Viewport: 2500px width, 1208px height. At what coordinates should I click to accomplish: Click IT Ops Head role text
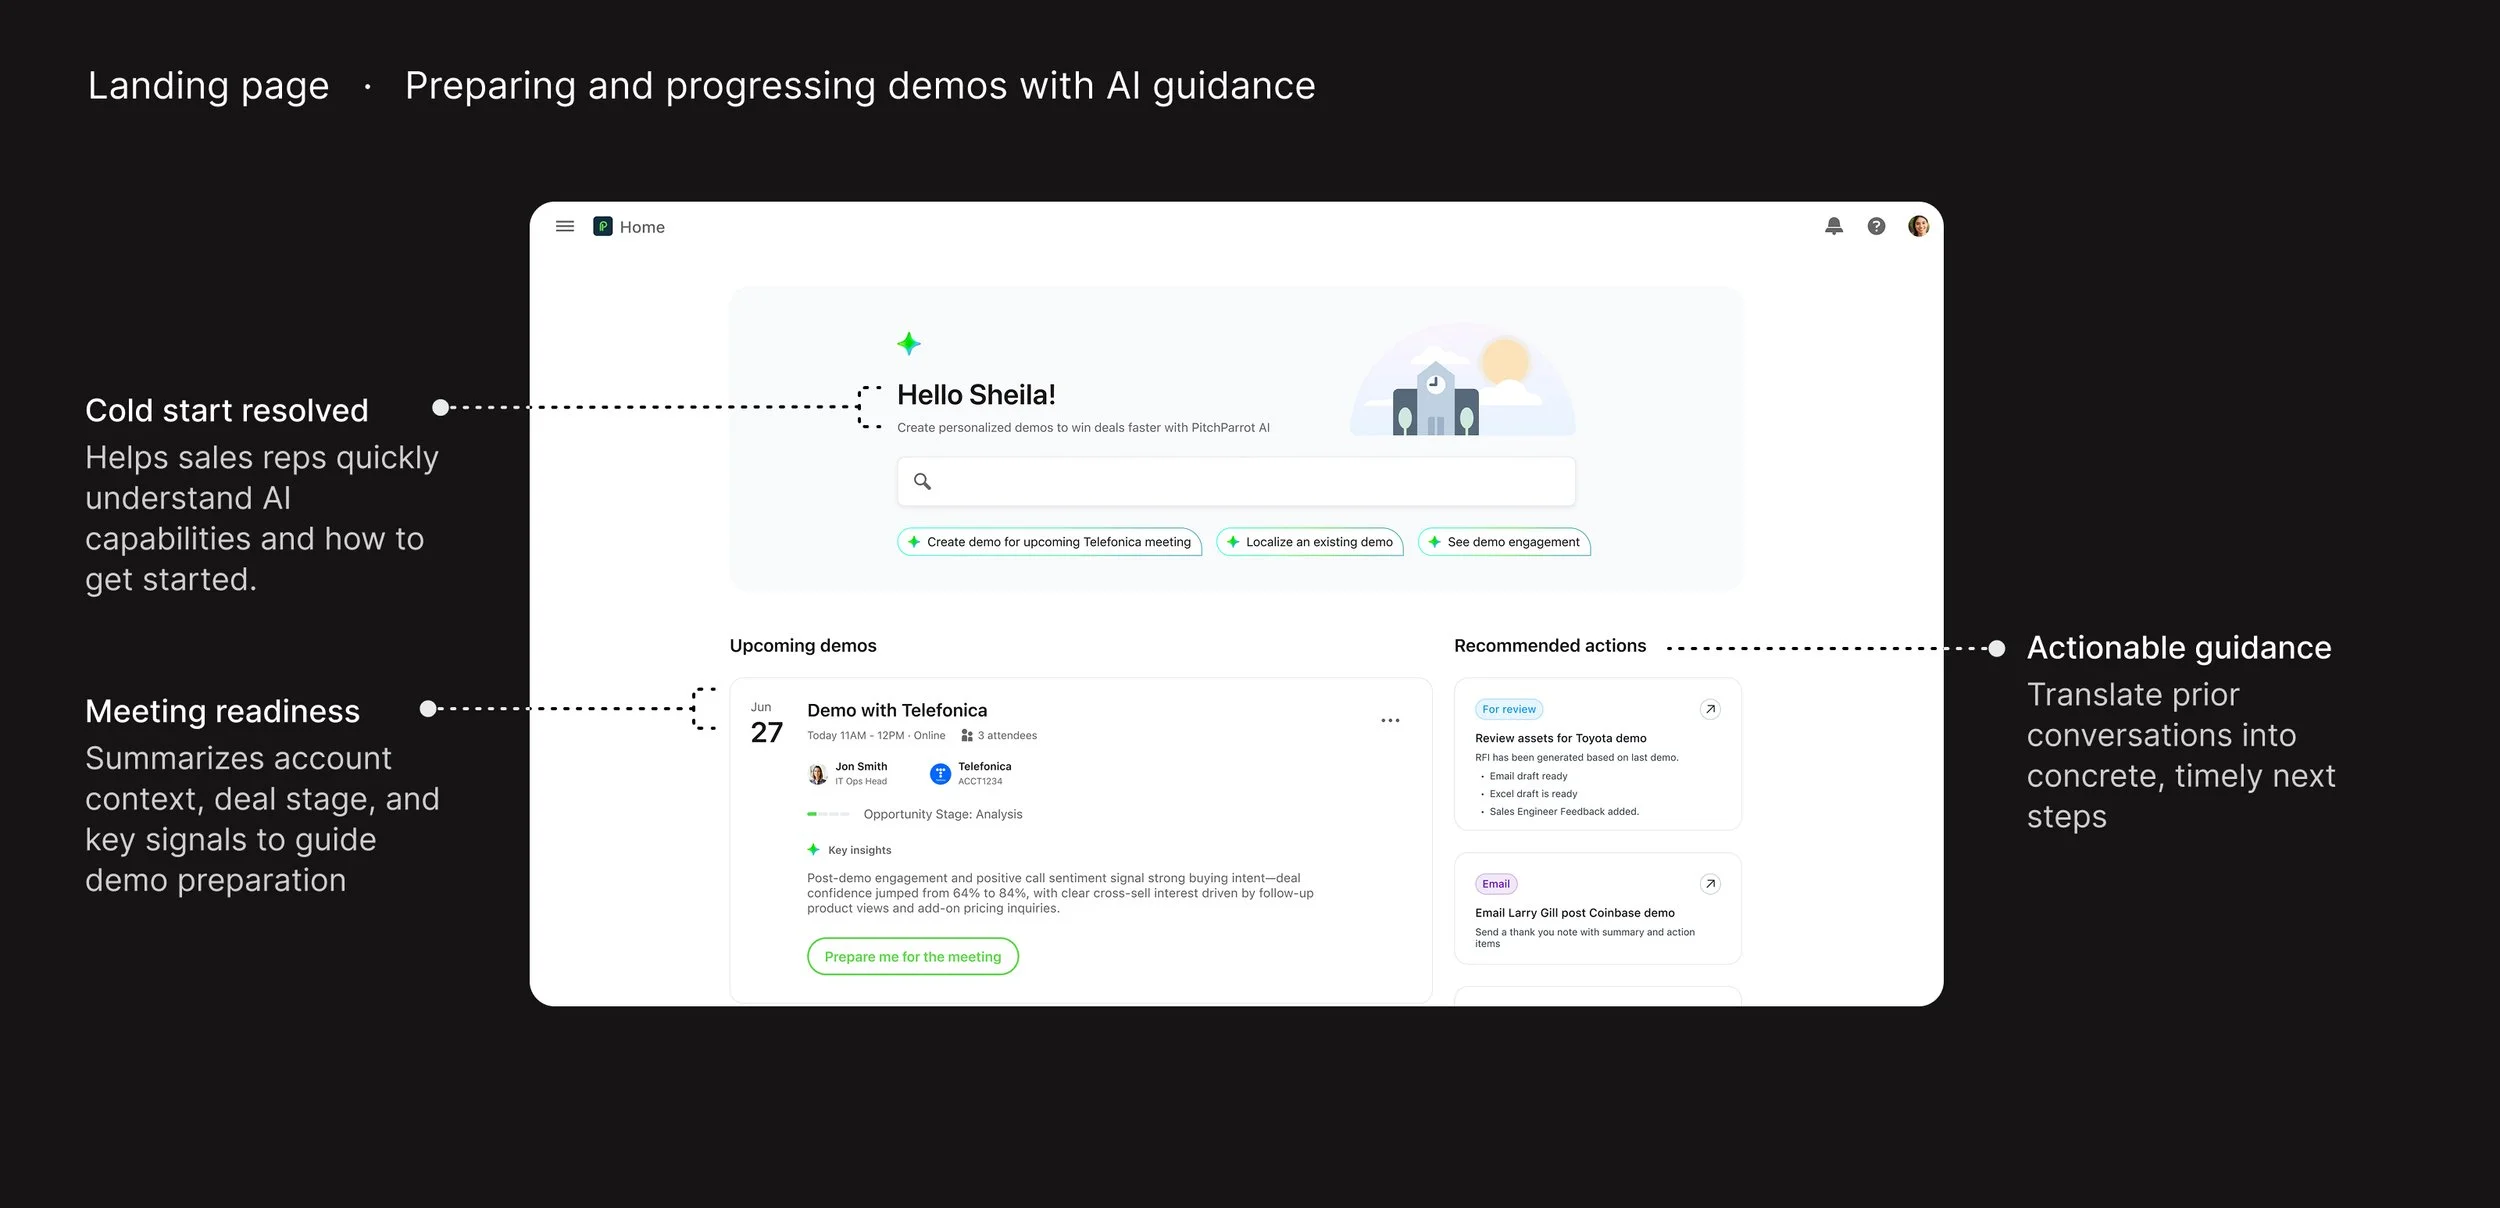click(861, 782)
